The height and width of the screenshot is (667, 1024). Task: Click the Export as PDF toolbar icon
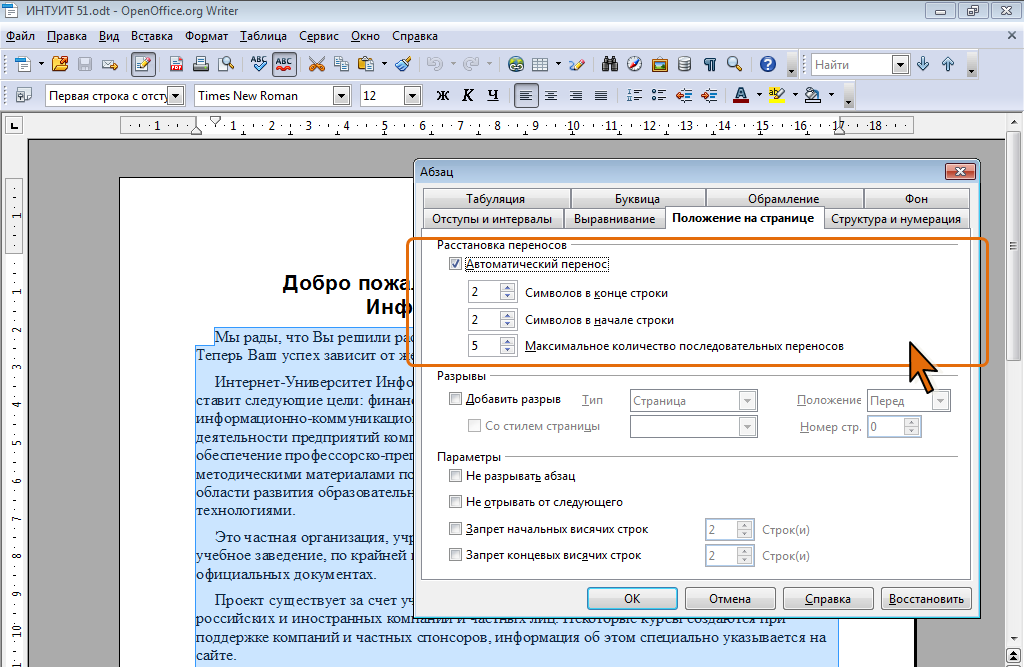click(177, 65)
